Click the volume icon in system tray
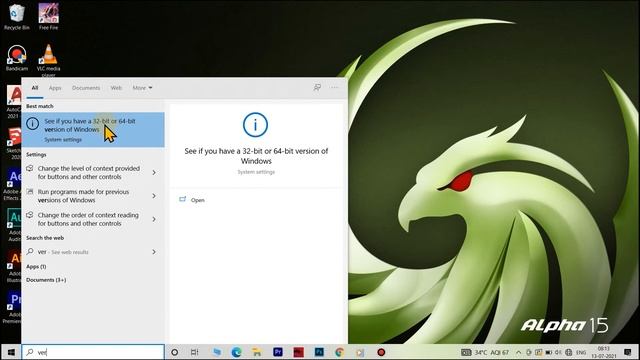This screenshot has width=640, height=360. 558,352
